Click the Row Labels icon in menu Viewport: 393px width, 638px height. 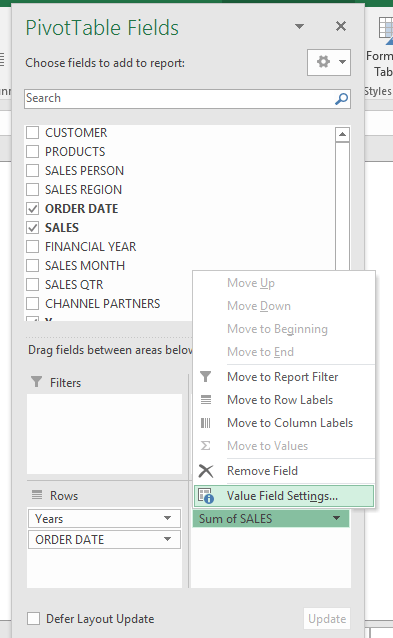click(x=206, y=400)
